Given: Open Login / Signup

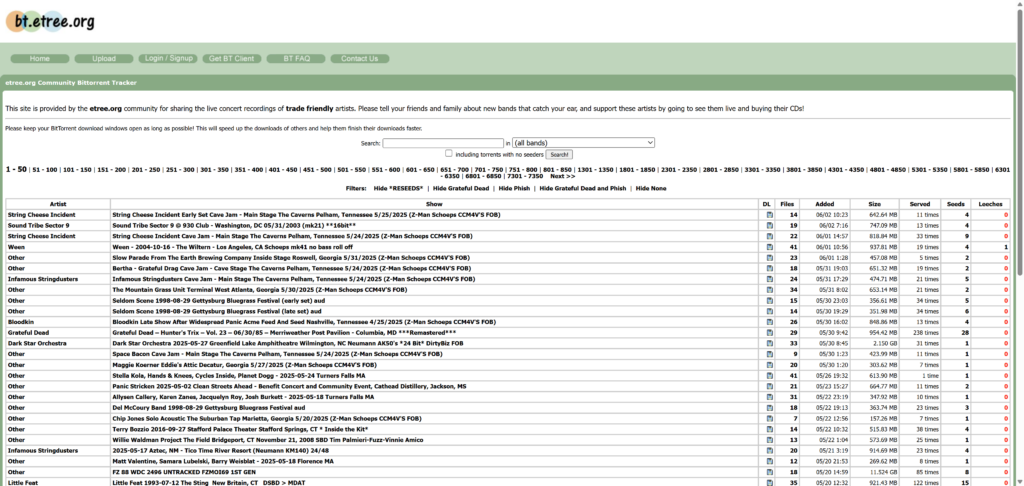Looking at the screenshot, I should click(168, 58).
